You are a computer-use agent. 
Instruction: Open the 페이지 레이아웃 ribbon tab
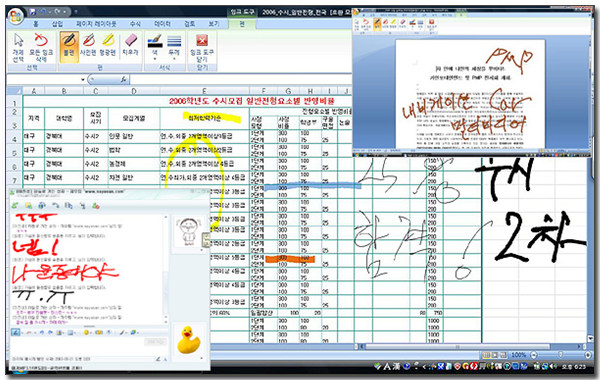click(x=96, y=24)
